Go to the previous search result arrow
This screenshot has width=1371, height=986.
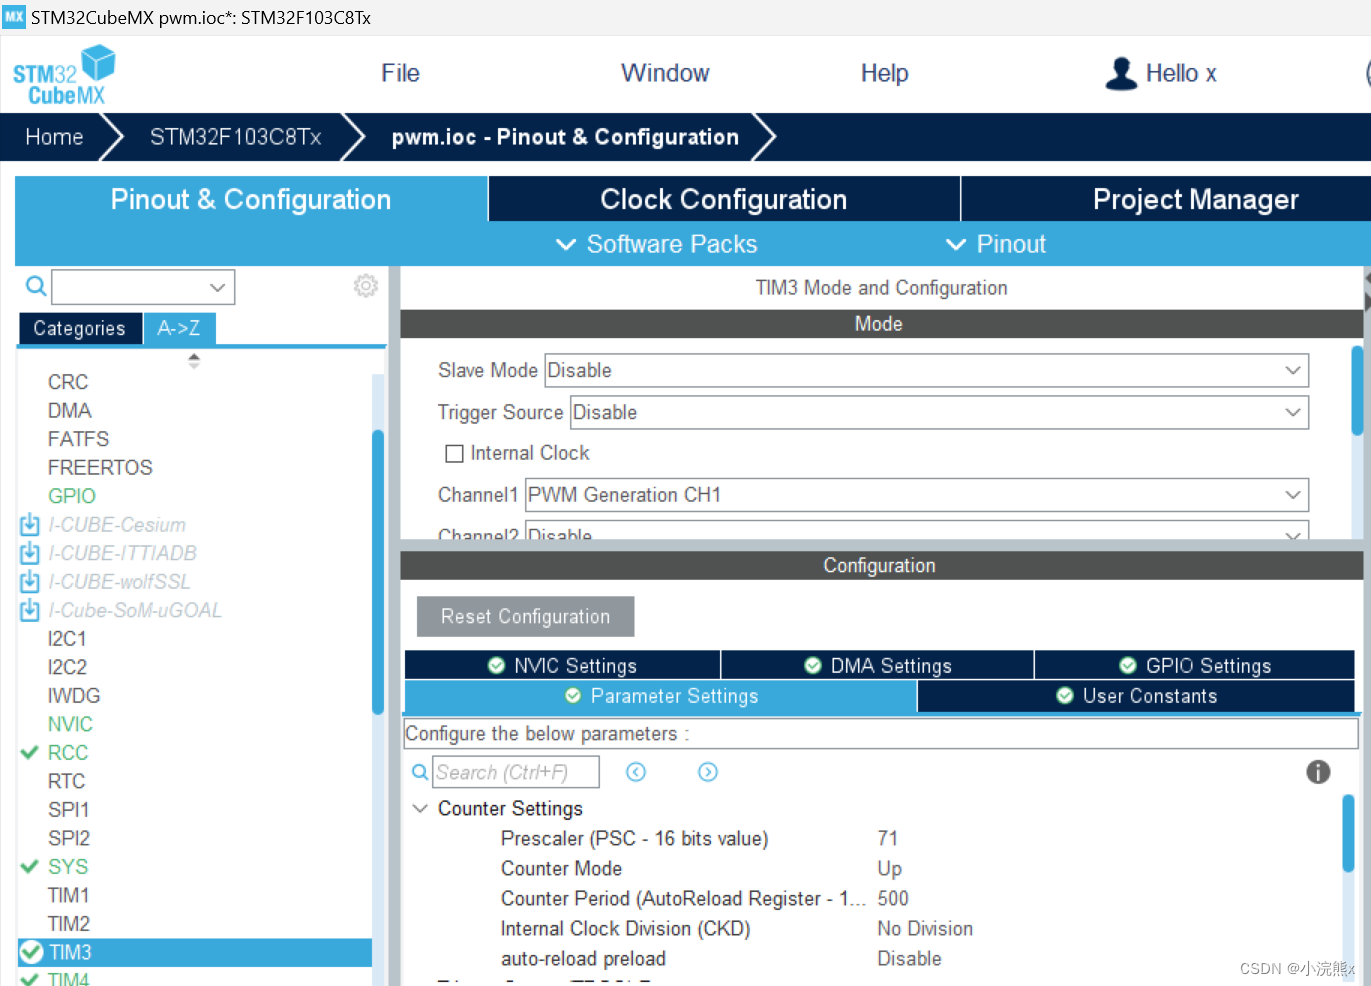tap(636, 772)
